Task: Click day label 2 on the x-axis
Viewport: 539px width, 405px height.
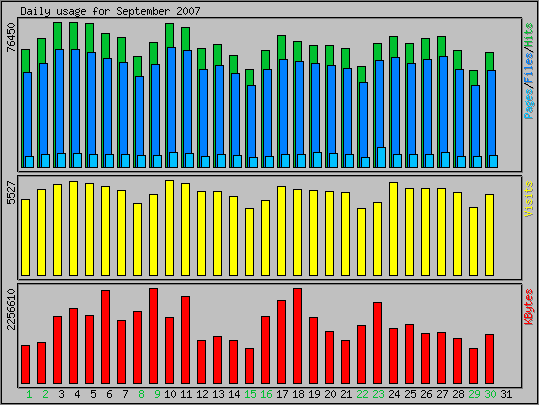Action: pyautogui.click(x=45, y=394)
